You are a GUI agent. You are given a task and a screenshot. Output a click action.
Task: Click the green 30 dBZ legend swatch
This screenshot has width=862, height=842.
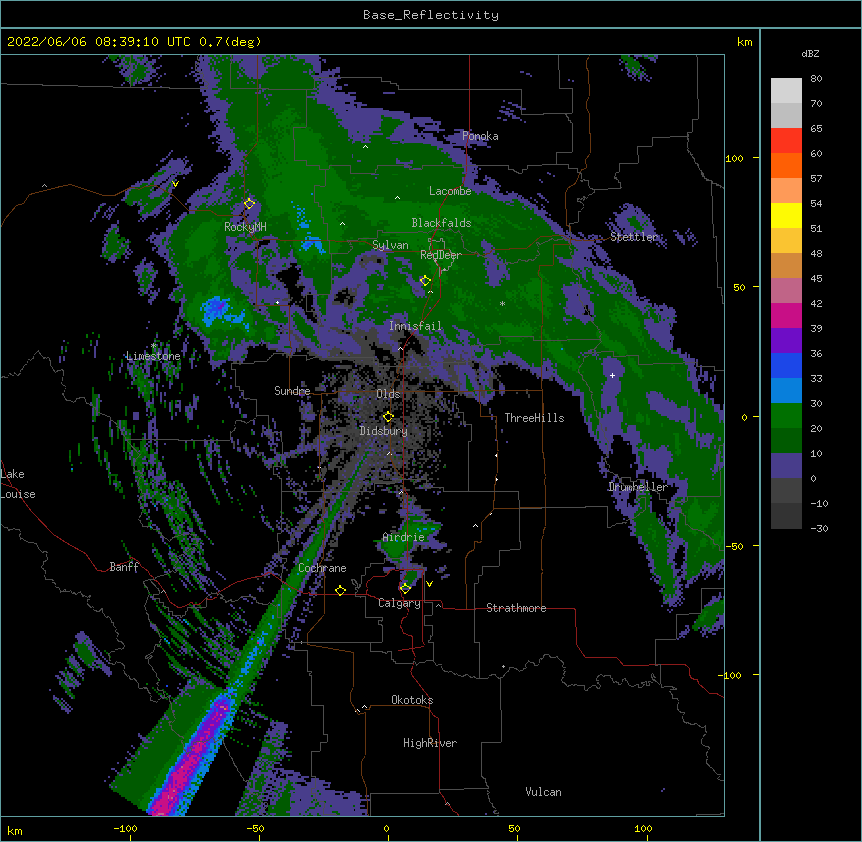point(786,416)
